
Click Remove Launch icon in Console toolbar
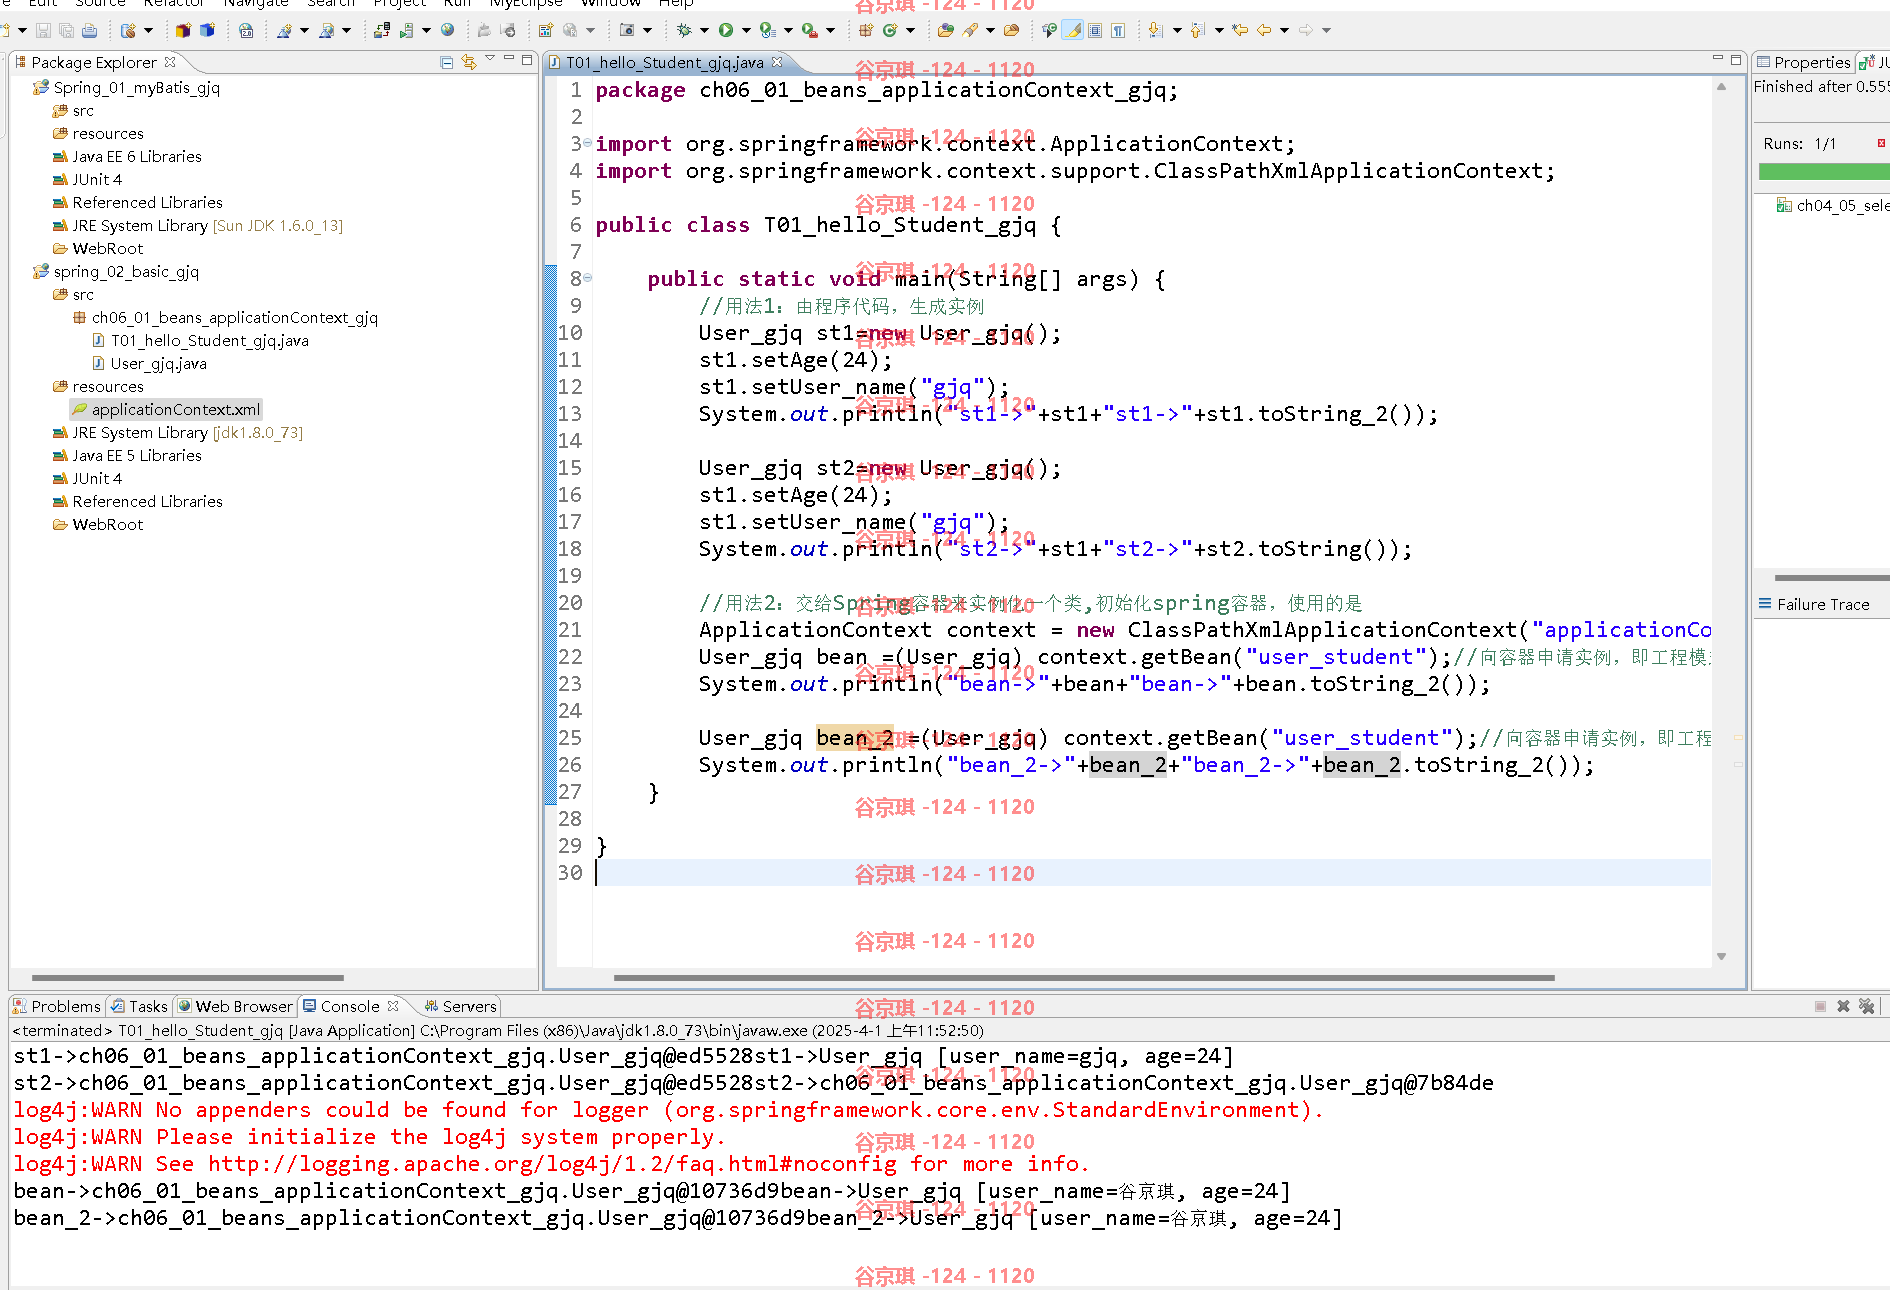[1843, 1007]
